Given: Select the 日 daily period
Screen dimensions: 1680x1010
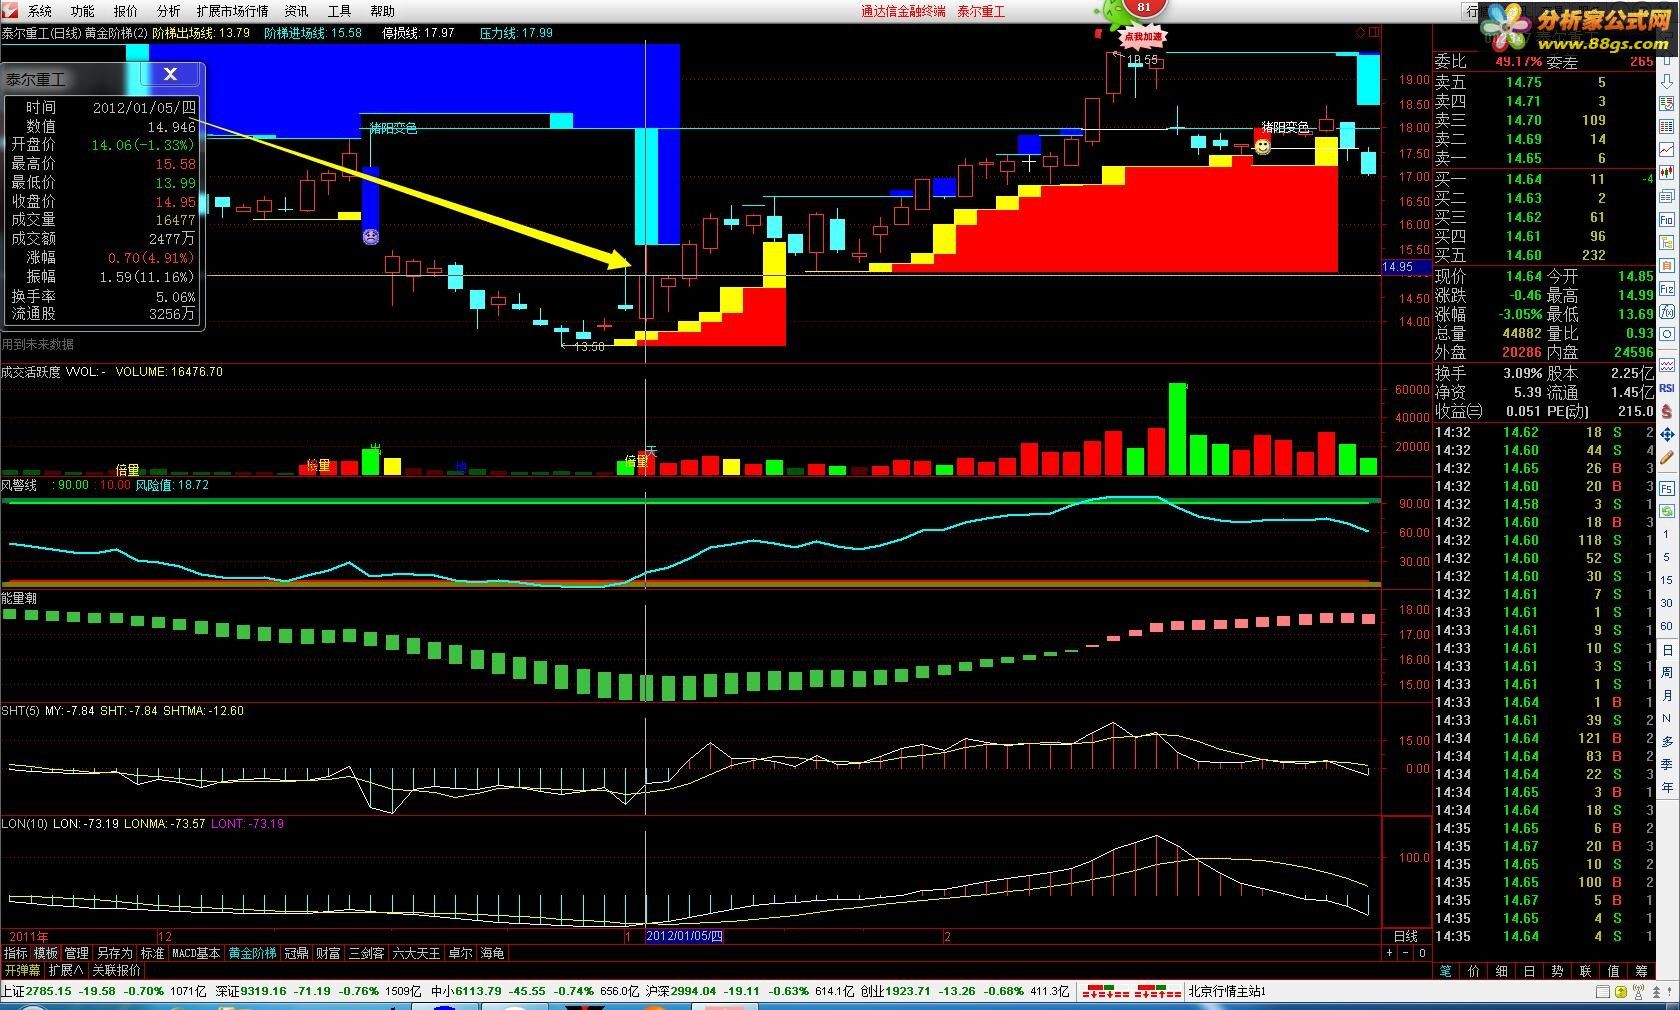Looking at the screenshot, I should click(1666, 649).
